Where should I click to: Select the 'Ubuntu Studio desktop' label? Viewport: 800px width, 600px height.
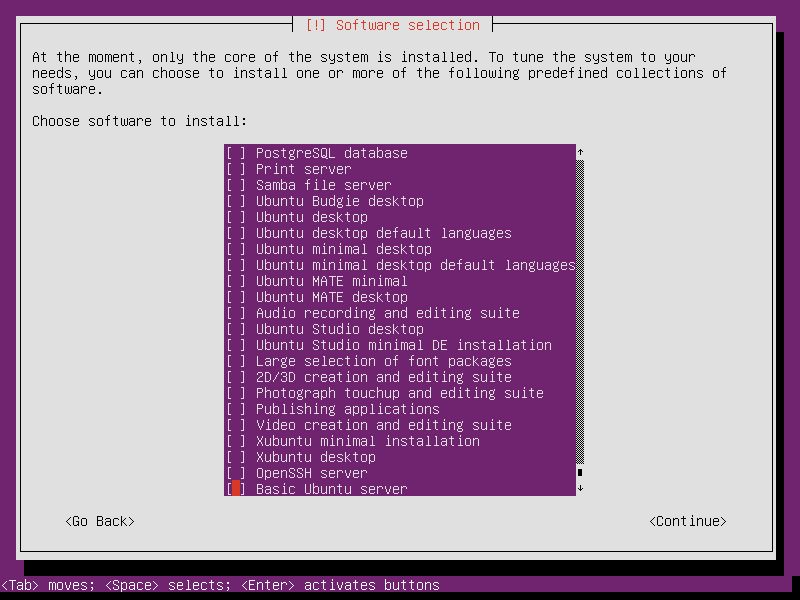click(x=340, y=329)
